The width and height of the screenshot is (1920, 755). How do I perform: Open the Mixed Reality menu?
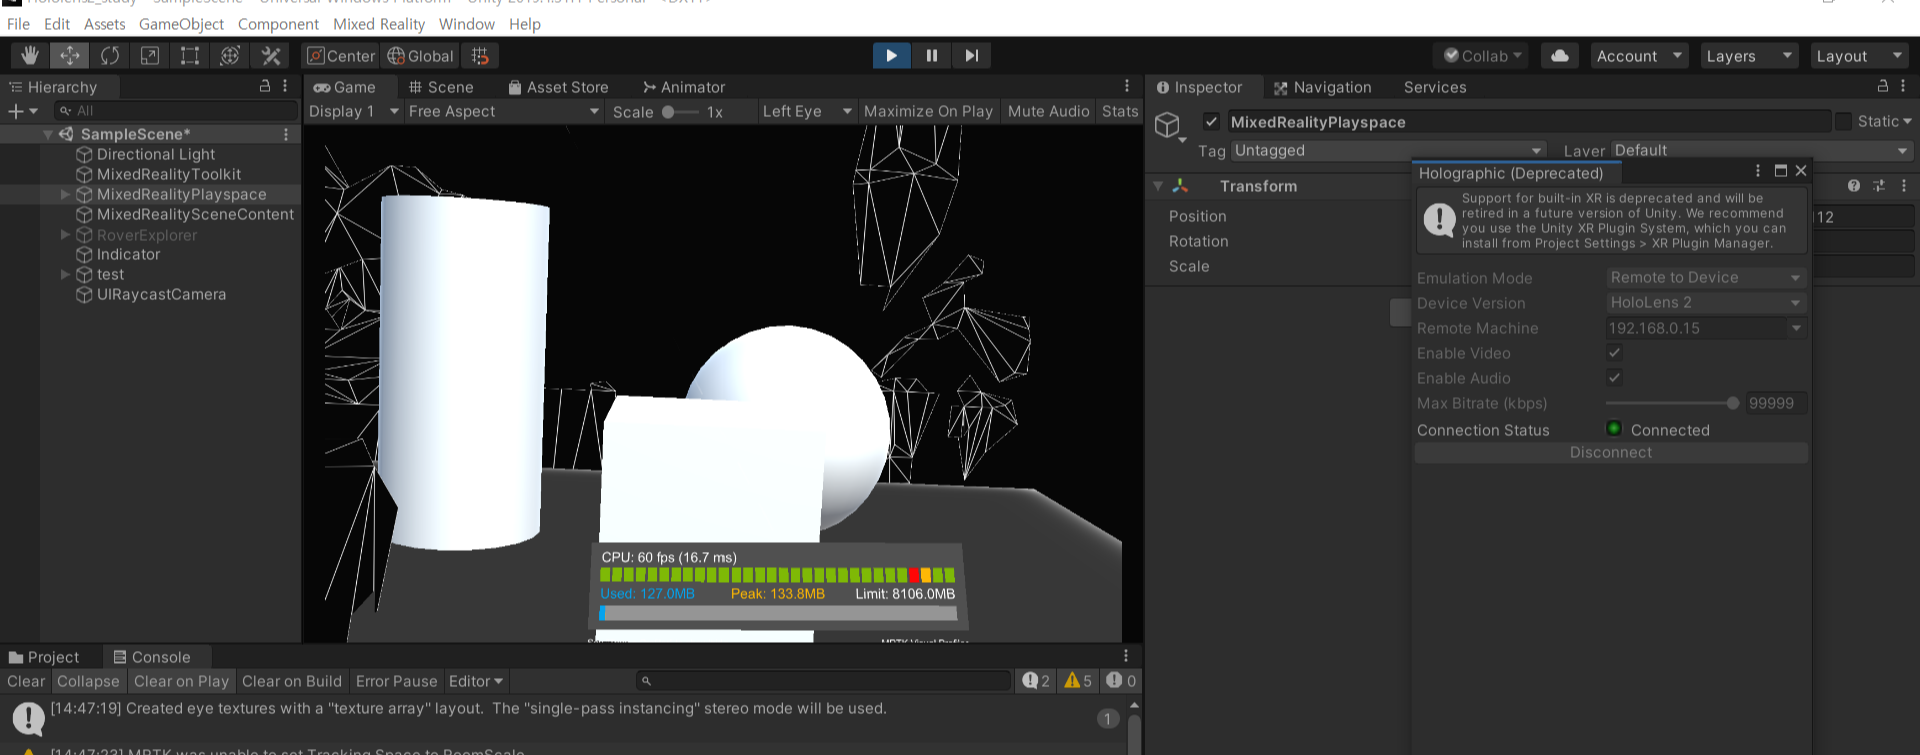[x=379, y=24]
